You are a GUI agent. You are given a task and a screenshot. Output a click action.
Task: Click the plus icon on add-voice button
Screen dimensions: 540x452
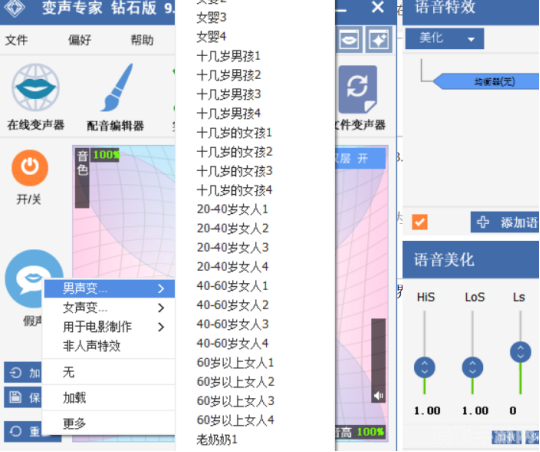coord(483,222)
